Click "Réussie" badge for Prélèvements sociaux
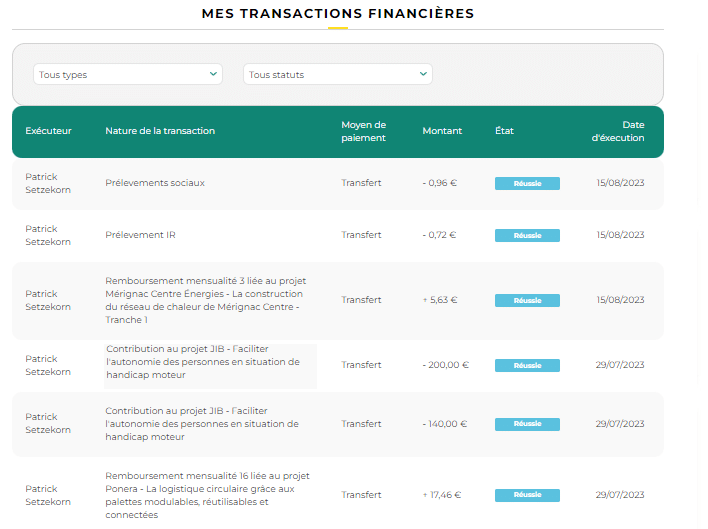 (x=527, y=183)
